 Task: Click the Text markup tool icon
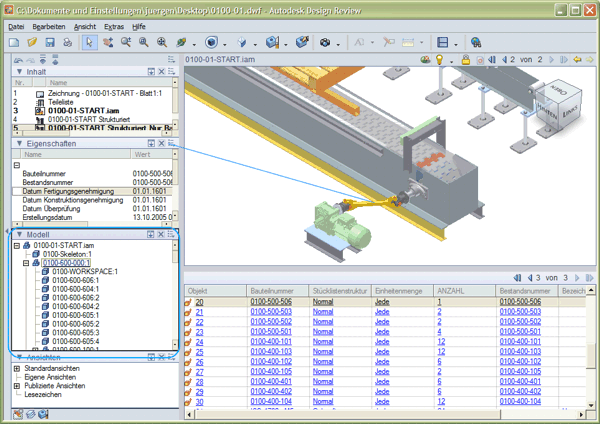359,42
